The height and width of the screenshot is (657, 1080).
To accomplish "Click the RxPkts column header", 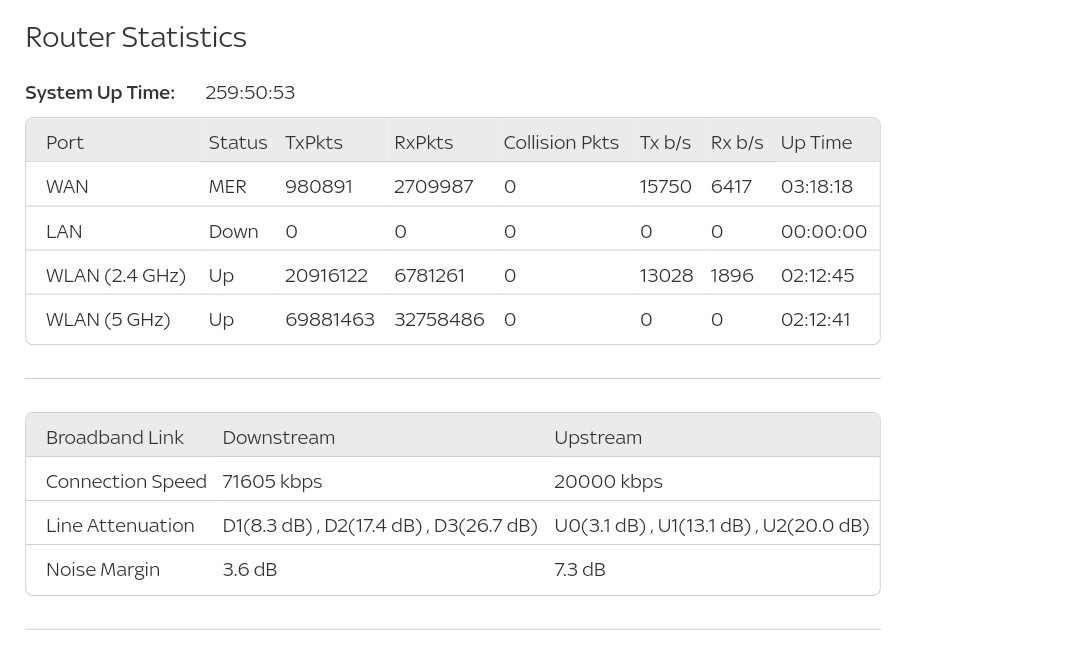I will (x=423, y=143).
